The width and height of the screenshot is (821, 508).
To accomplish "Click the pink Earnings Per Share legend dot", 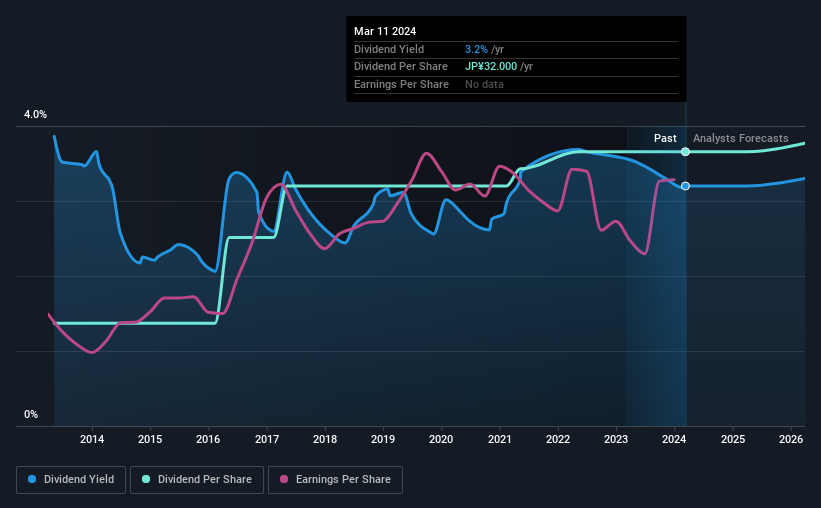I will point(284,479).
